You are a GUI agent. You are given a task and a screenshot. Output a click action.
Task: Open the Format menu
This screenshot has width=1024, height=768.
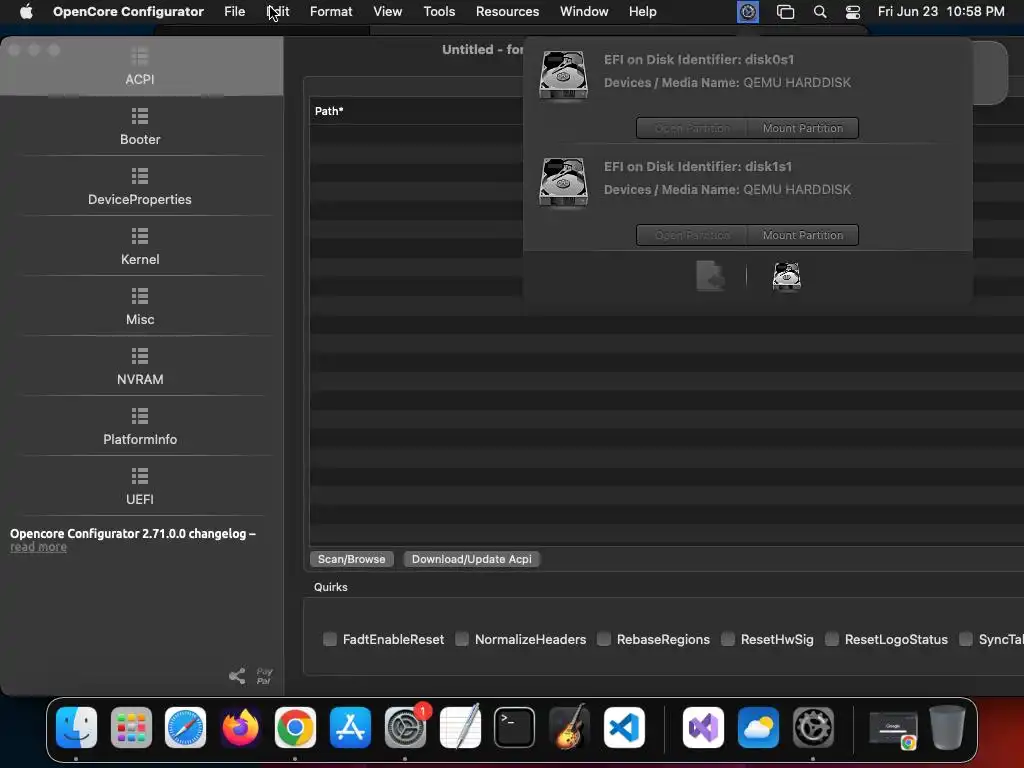[x=331, y=12]
